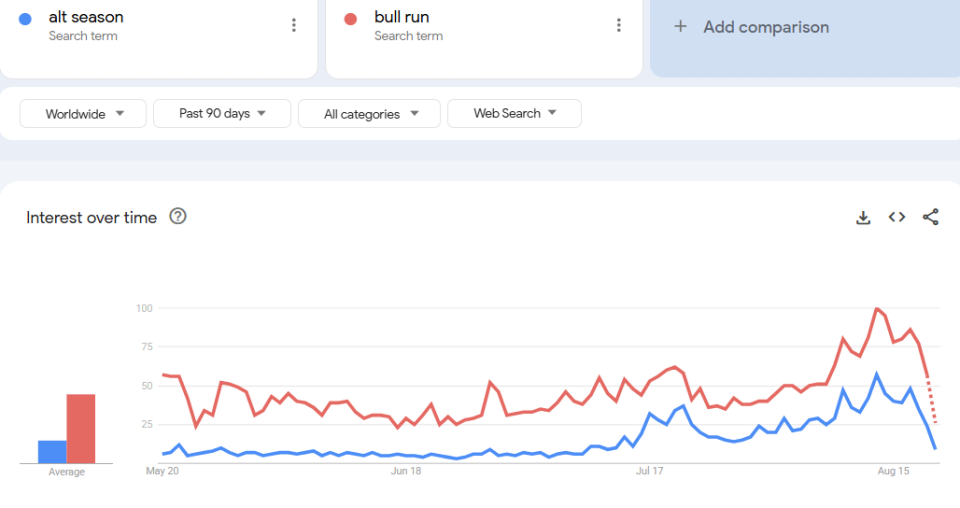
Task: Open the All categories dropdown
Action: tap(369, 114)
